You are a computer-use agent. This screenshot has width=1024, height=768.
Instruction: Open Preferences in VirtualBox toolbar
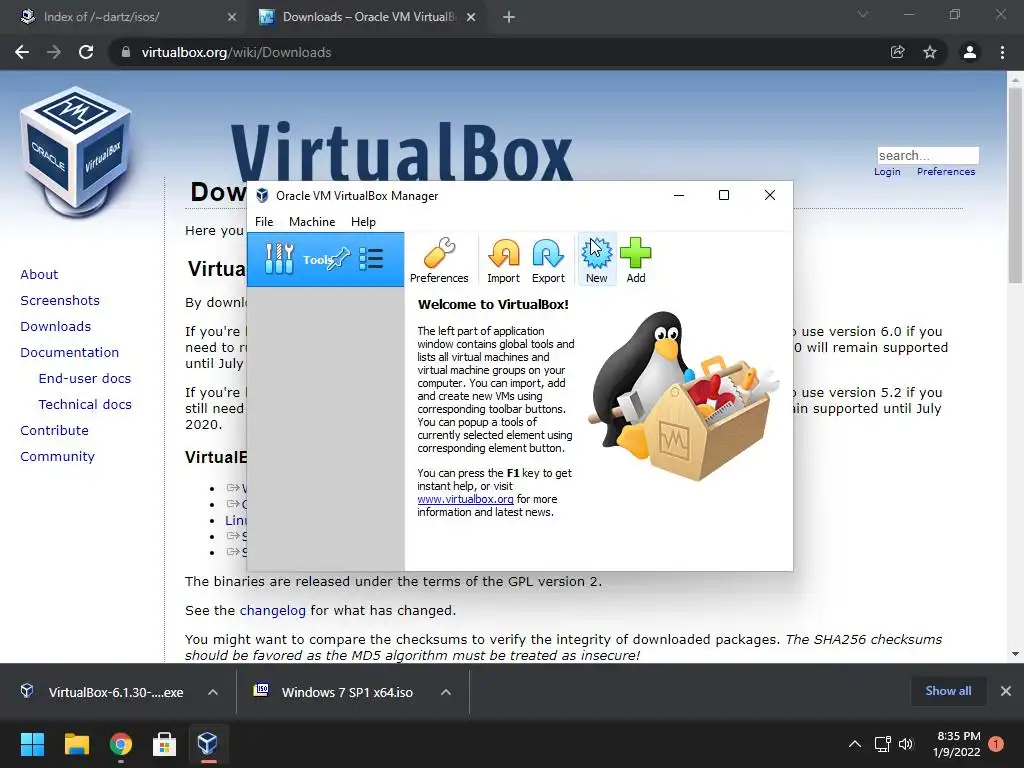[x=439, y=260]
